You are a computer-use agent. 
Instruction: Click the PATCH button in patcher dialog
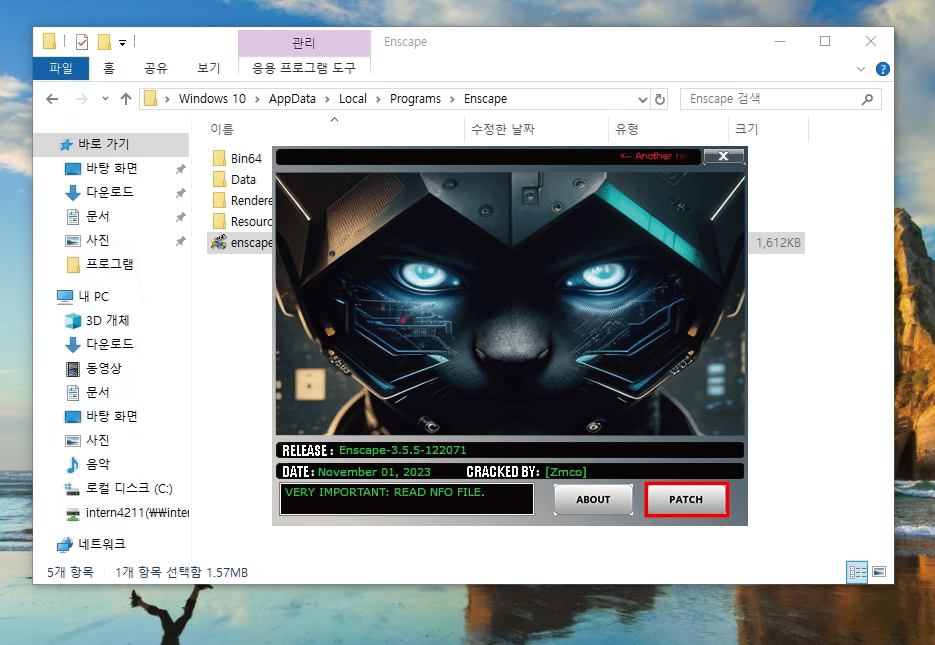686,499
